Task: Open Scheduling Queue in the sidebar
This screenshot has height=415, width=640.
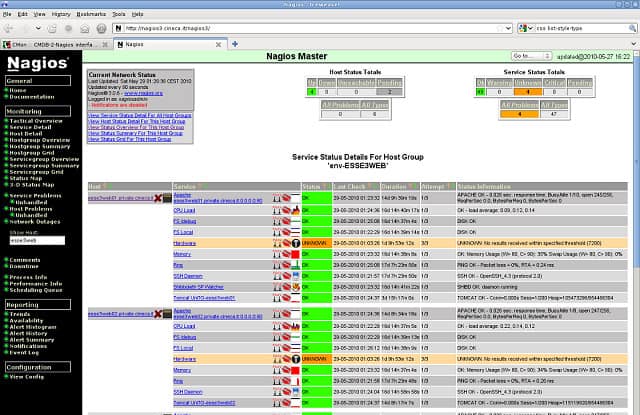Action: pos(36,290)
